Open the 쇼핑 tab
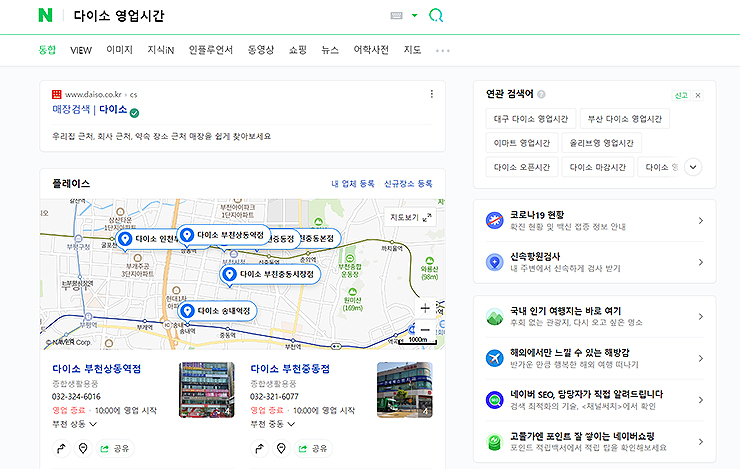The image size is (740, 469). pyautogui.click(x=298, y=50)
